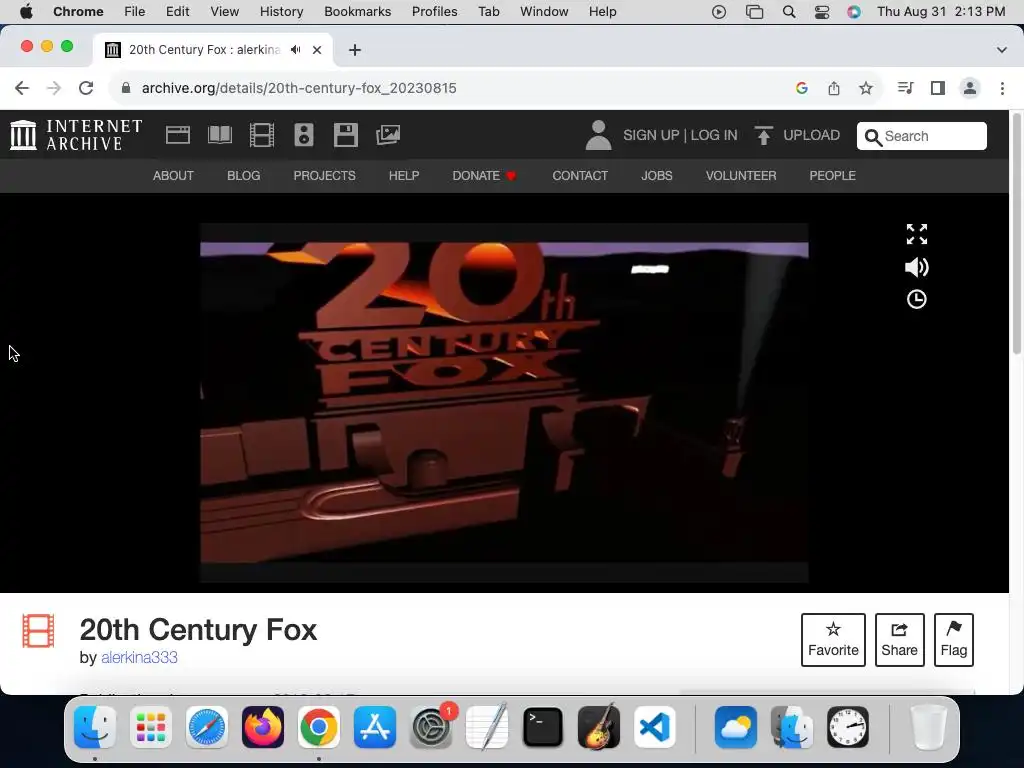1024x768 pixels.
Task: Open ABOUT navigation item
Action: pyautogui.click(x=173, y=176)
